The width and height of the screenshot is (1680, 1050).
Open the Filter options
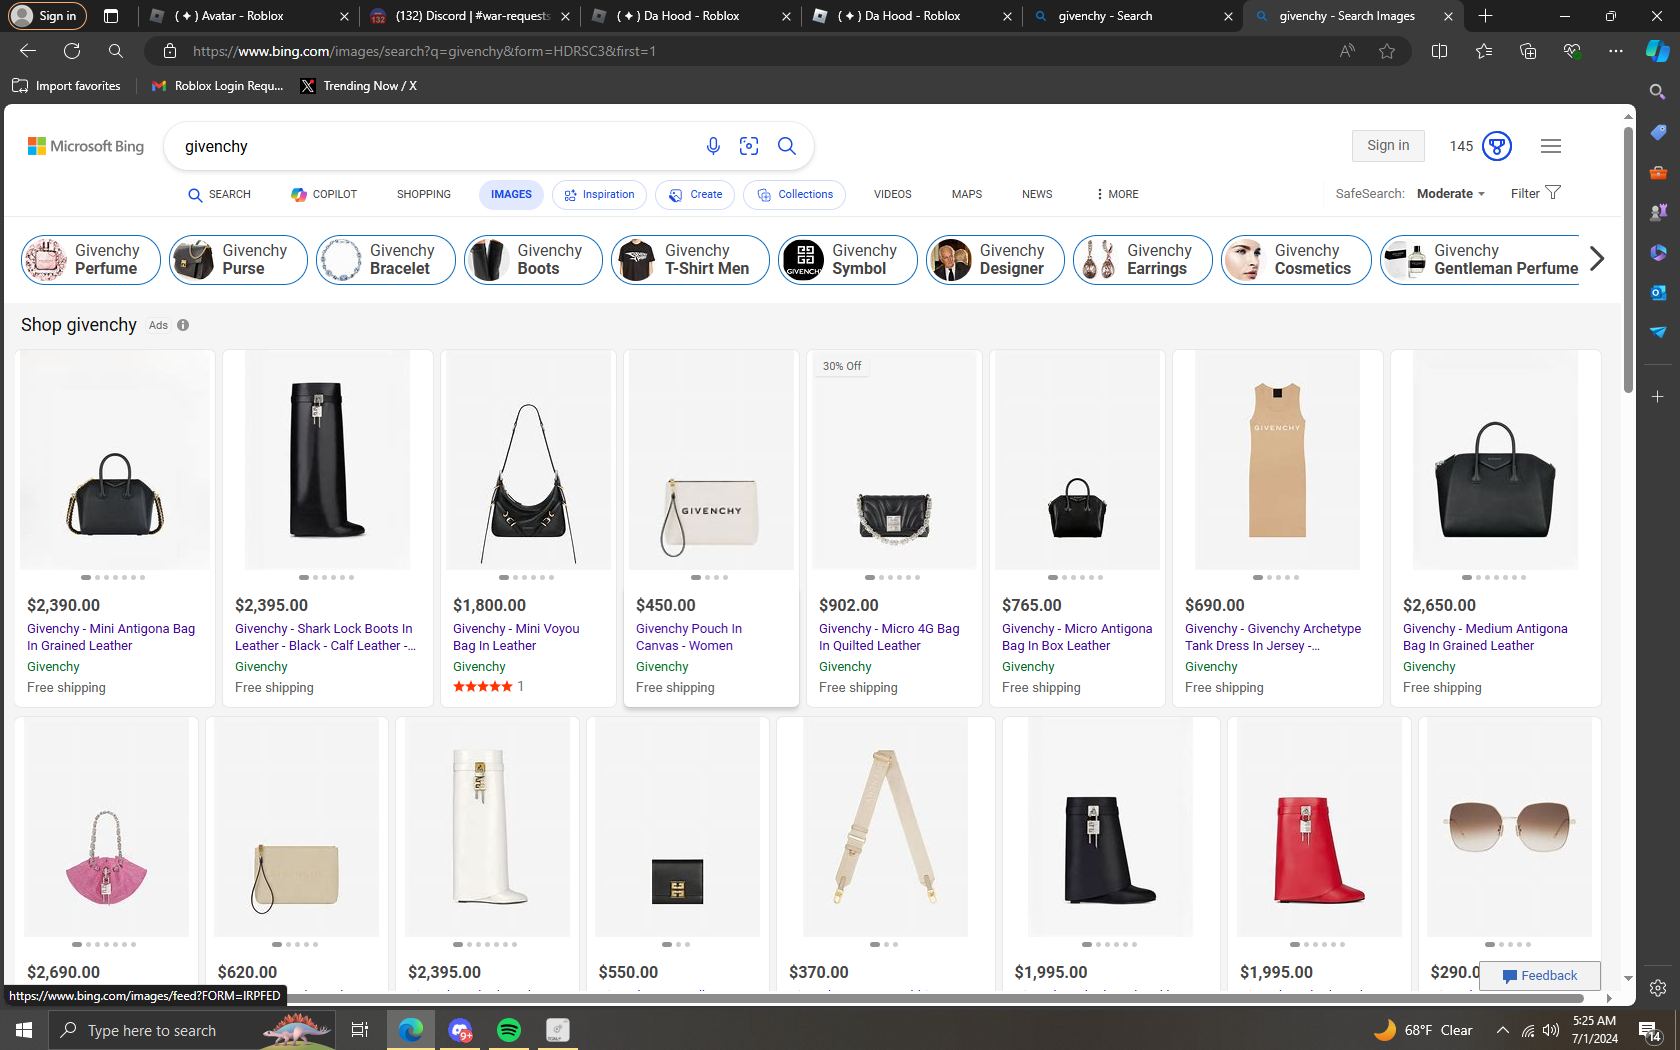[1536, 194]
